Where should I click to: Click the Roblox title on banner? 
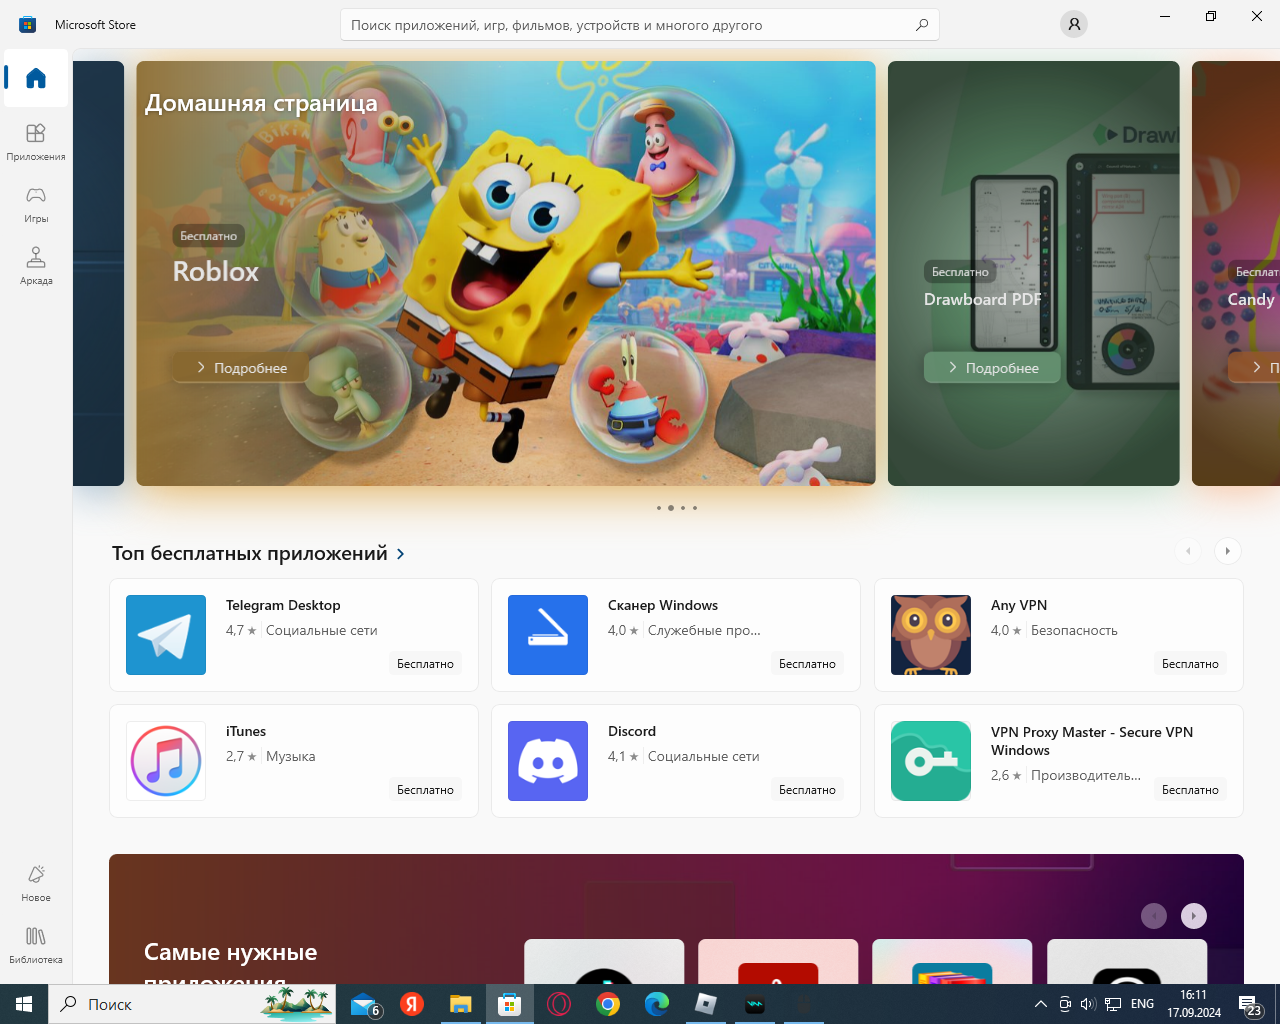pyautogui.click(x=216, y=272)
